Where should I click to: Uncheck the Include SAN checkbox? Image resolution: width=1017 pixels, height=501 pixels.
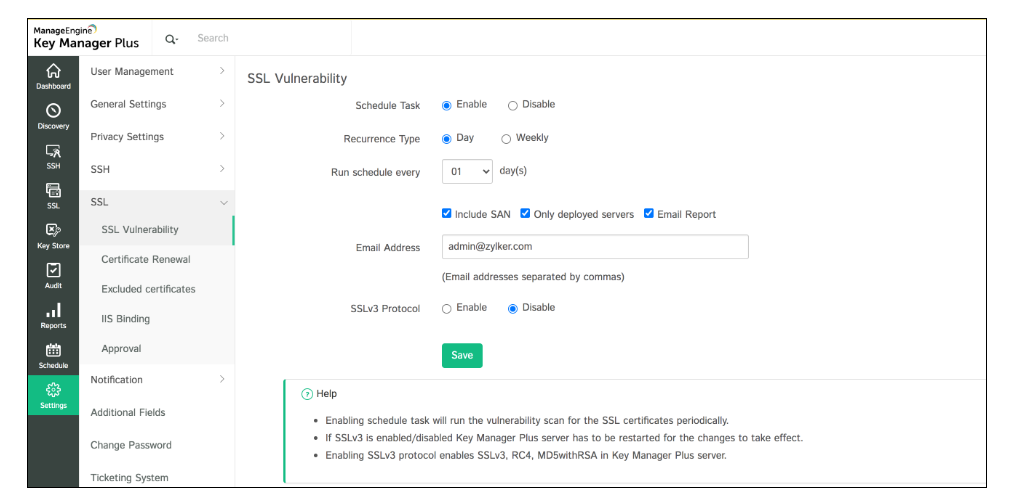pos(447,214)
